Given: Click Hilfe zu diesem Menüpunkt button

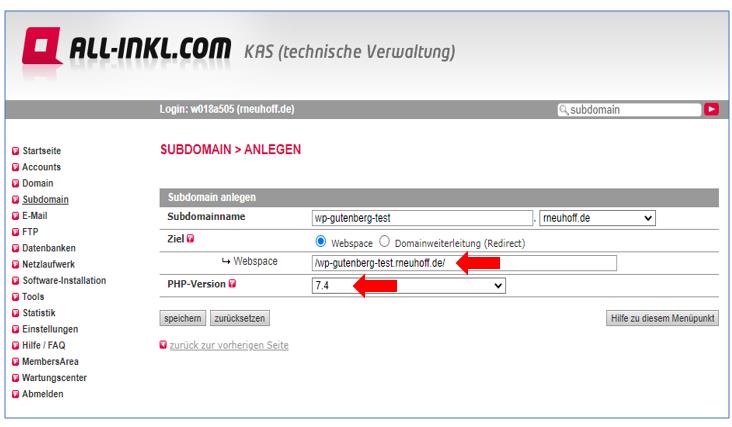Looking at the screenshot, I should (x=662, y=318).
